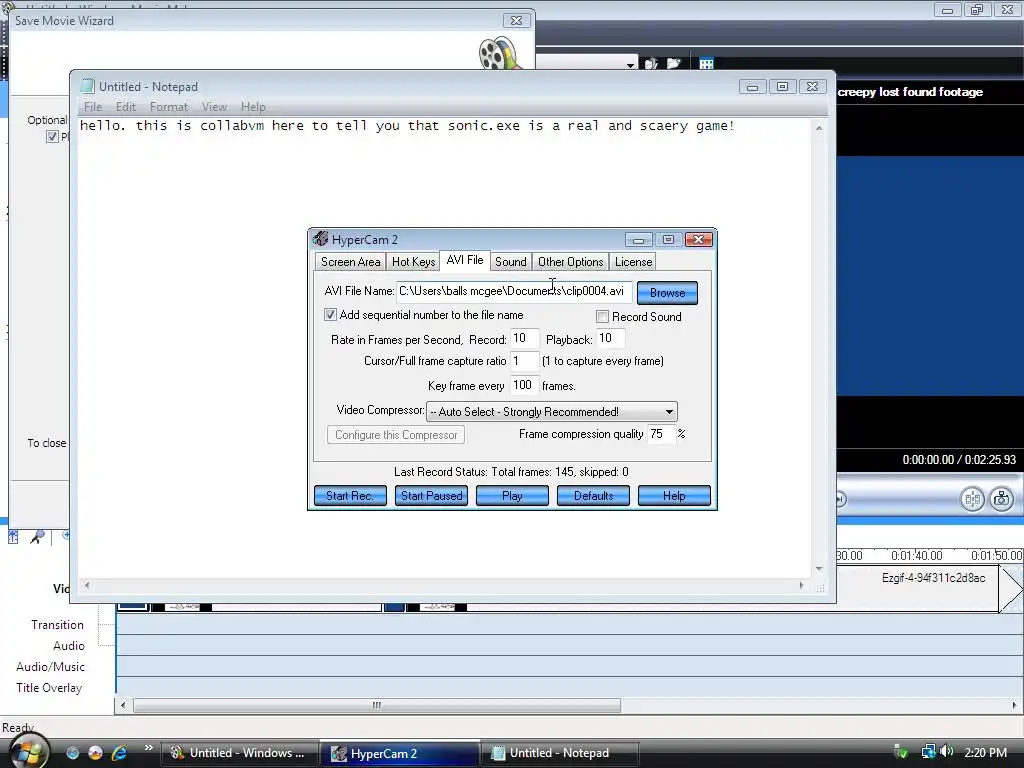1024x768 pixels.
Task: Switch to Untitled - Windows Movie Maker taskbar button
Action: pyautogui.click(x=240, y=753)
